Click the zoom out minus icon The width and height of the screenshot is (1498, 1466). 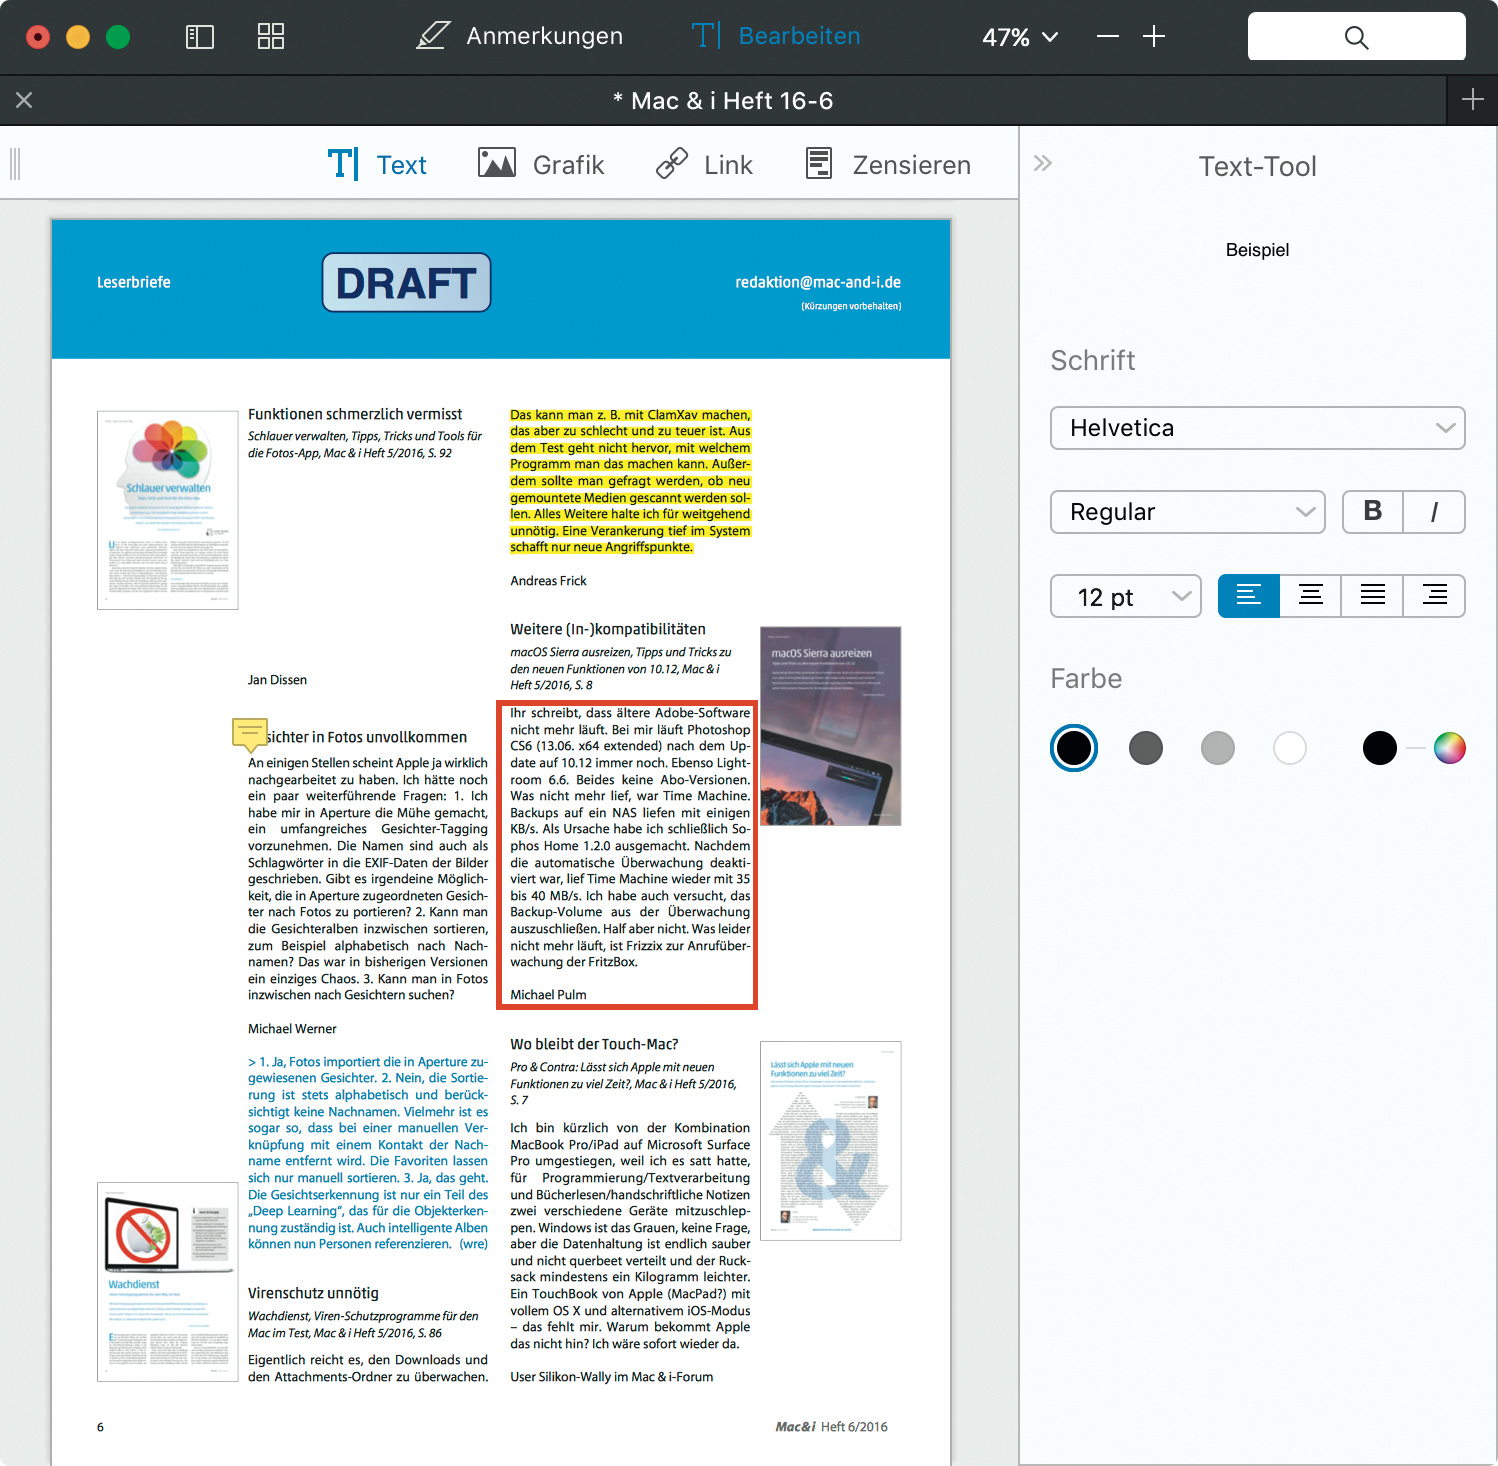click(1107, 37)
